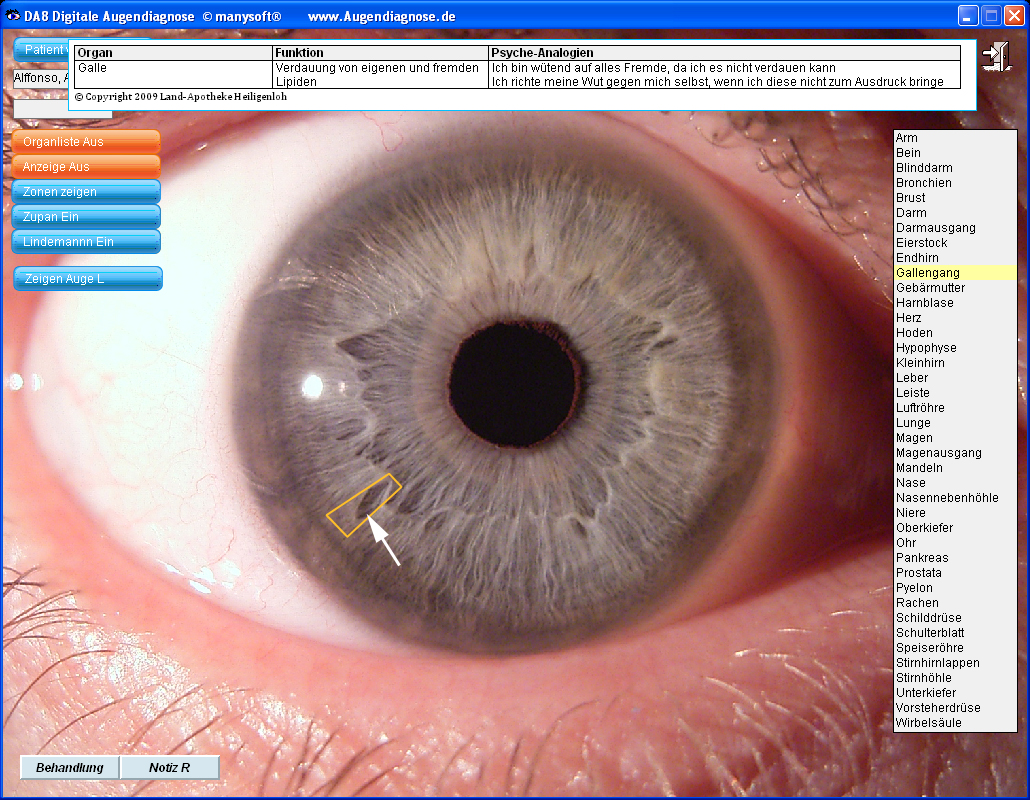This screenshot has width=1030, height=800.
Task: Open the Notiz R tab
Action: [x=169, y=768]
